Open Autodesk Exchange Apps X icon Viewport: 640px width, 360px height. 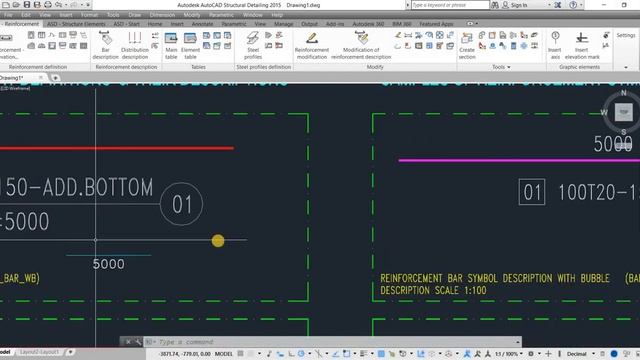558,5
